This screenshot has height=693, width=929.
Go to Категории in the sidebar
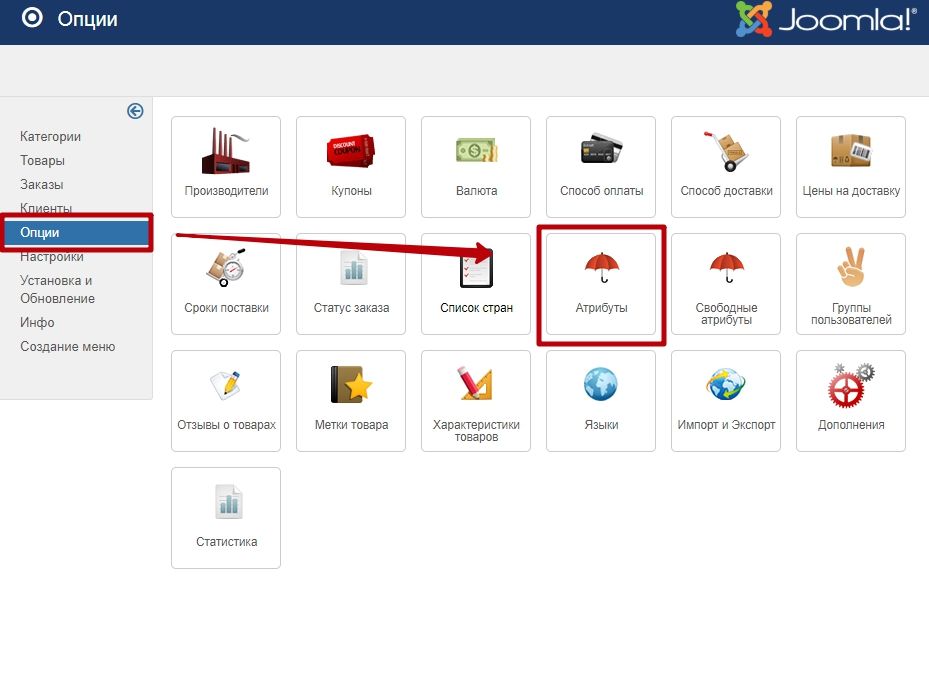tap(50, 136)
